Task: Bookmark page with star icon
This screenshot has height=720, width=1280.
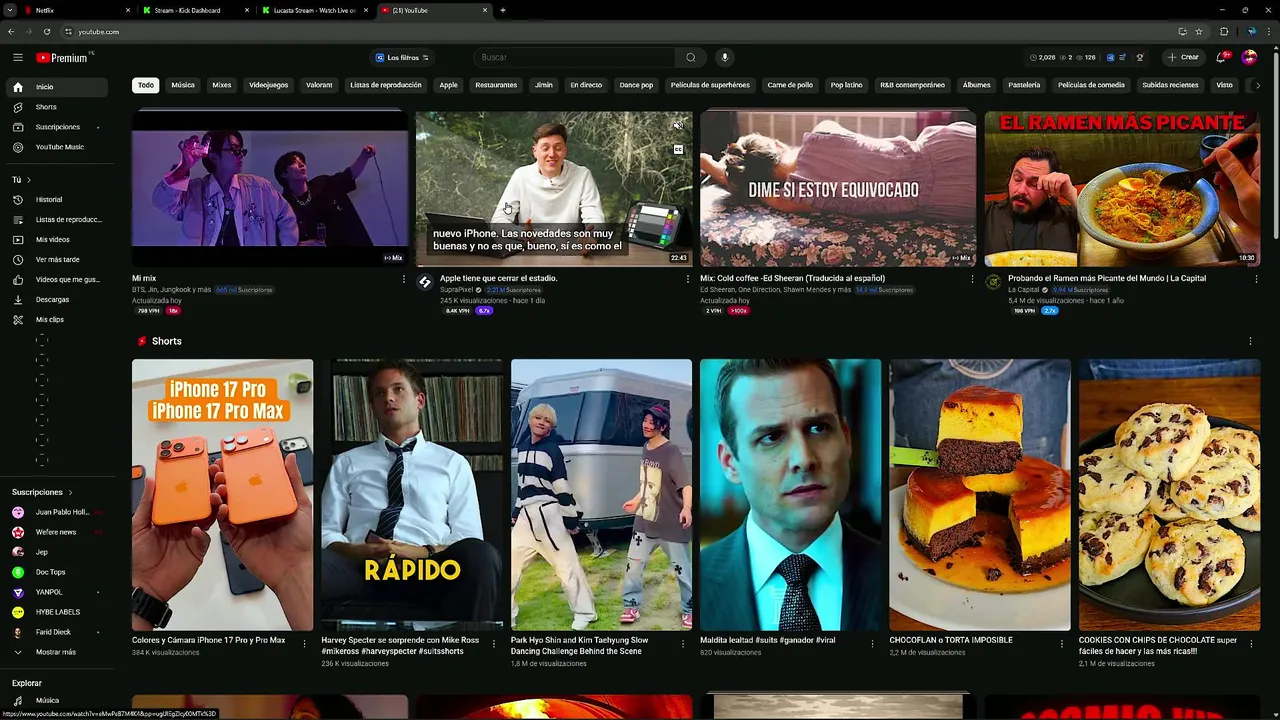Action: [x=1199, y=31]
